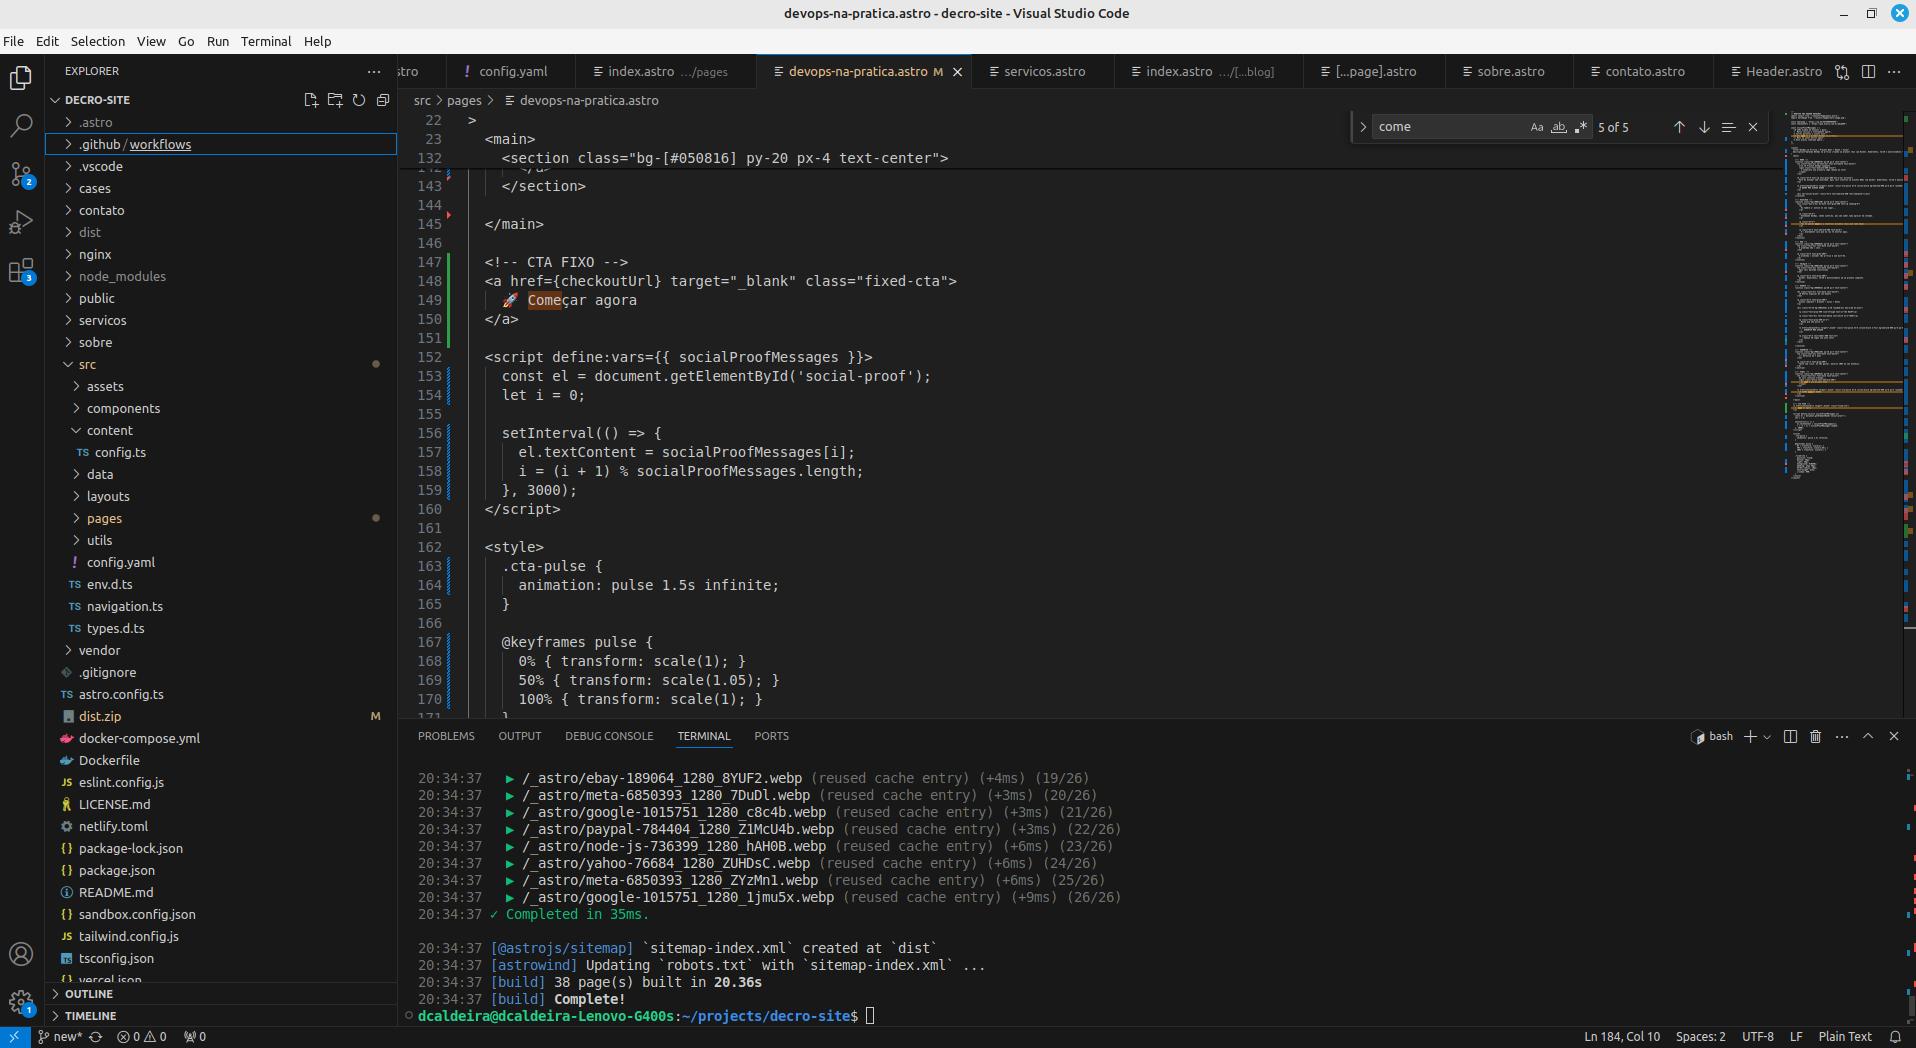Viewport: 1916px width, 1048px height.
Task: Open editor more actions ellipsis
Action: (x=1894, y=72)
